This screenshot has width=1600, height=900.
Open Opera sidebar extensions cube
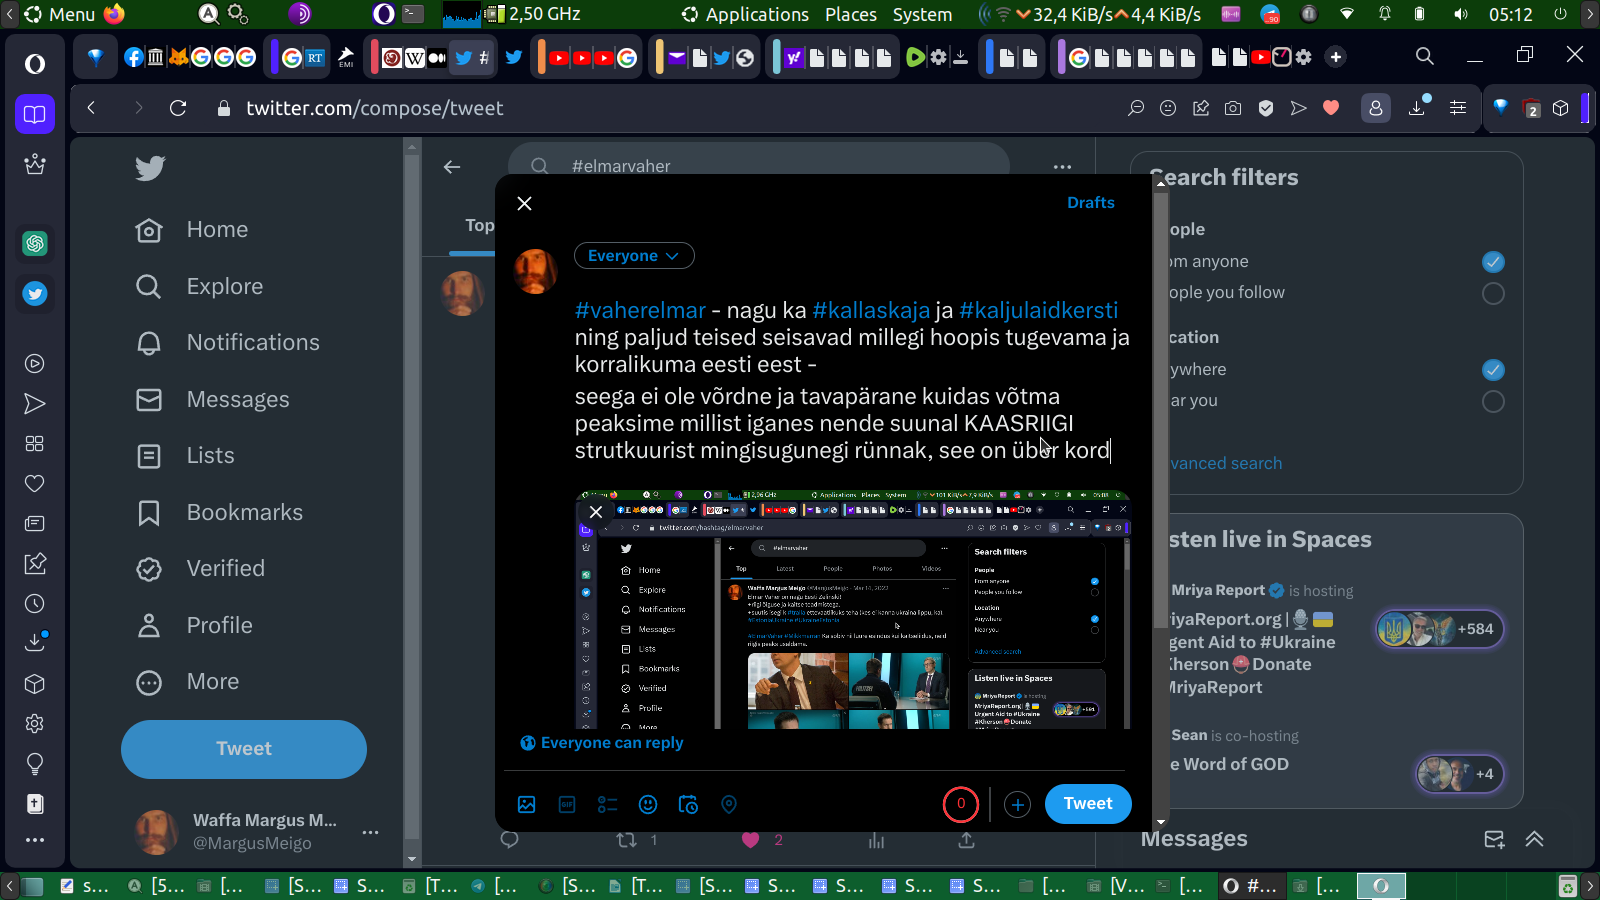point(35,684)
